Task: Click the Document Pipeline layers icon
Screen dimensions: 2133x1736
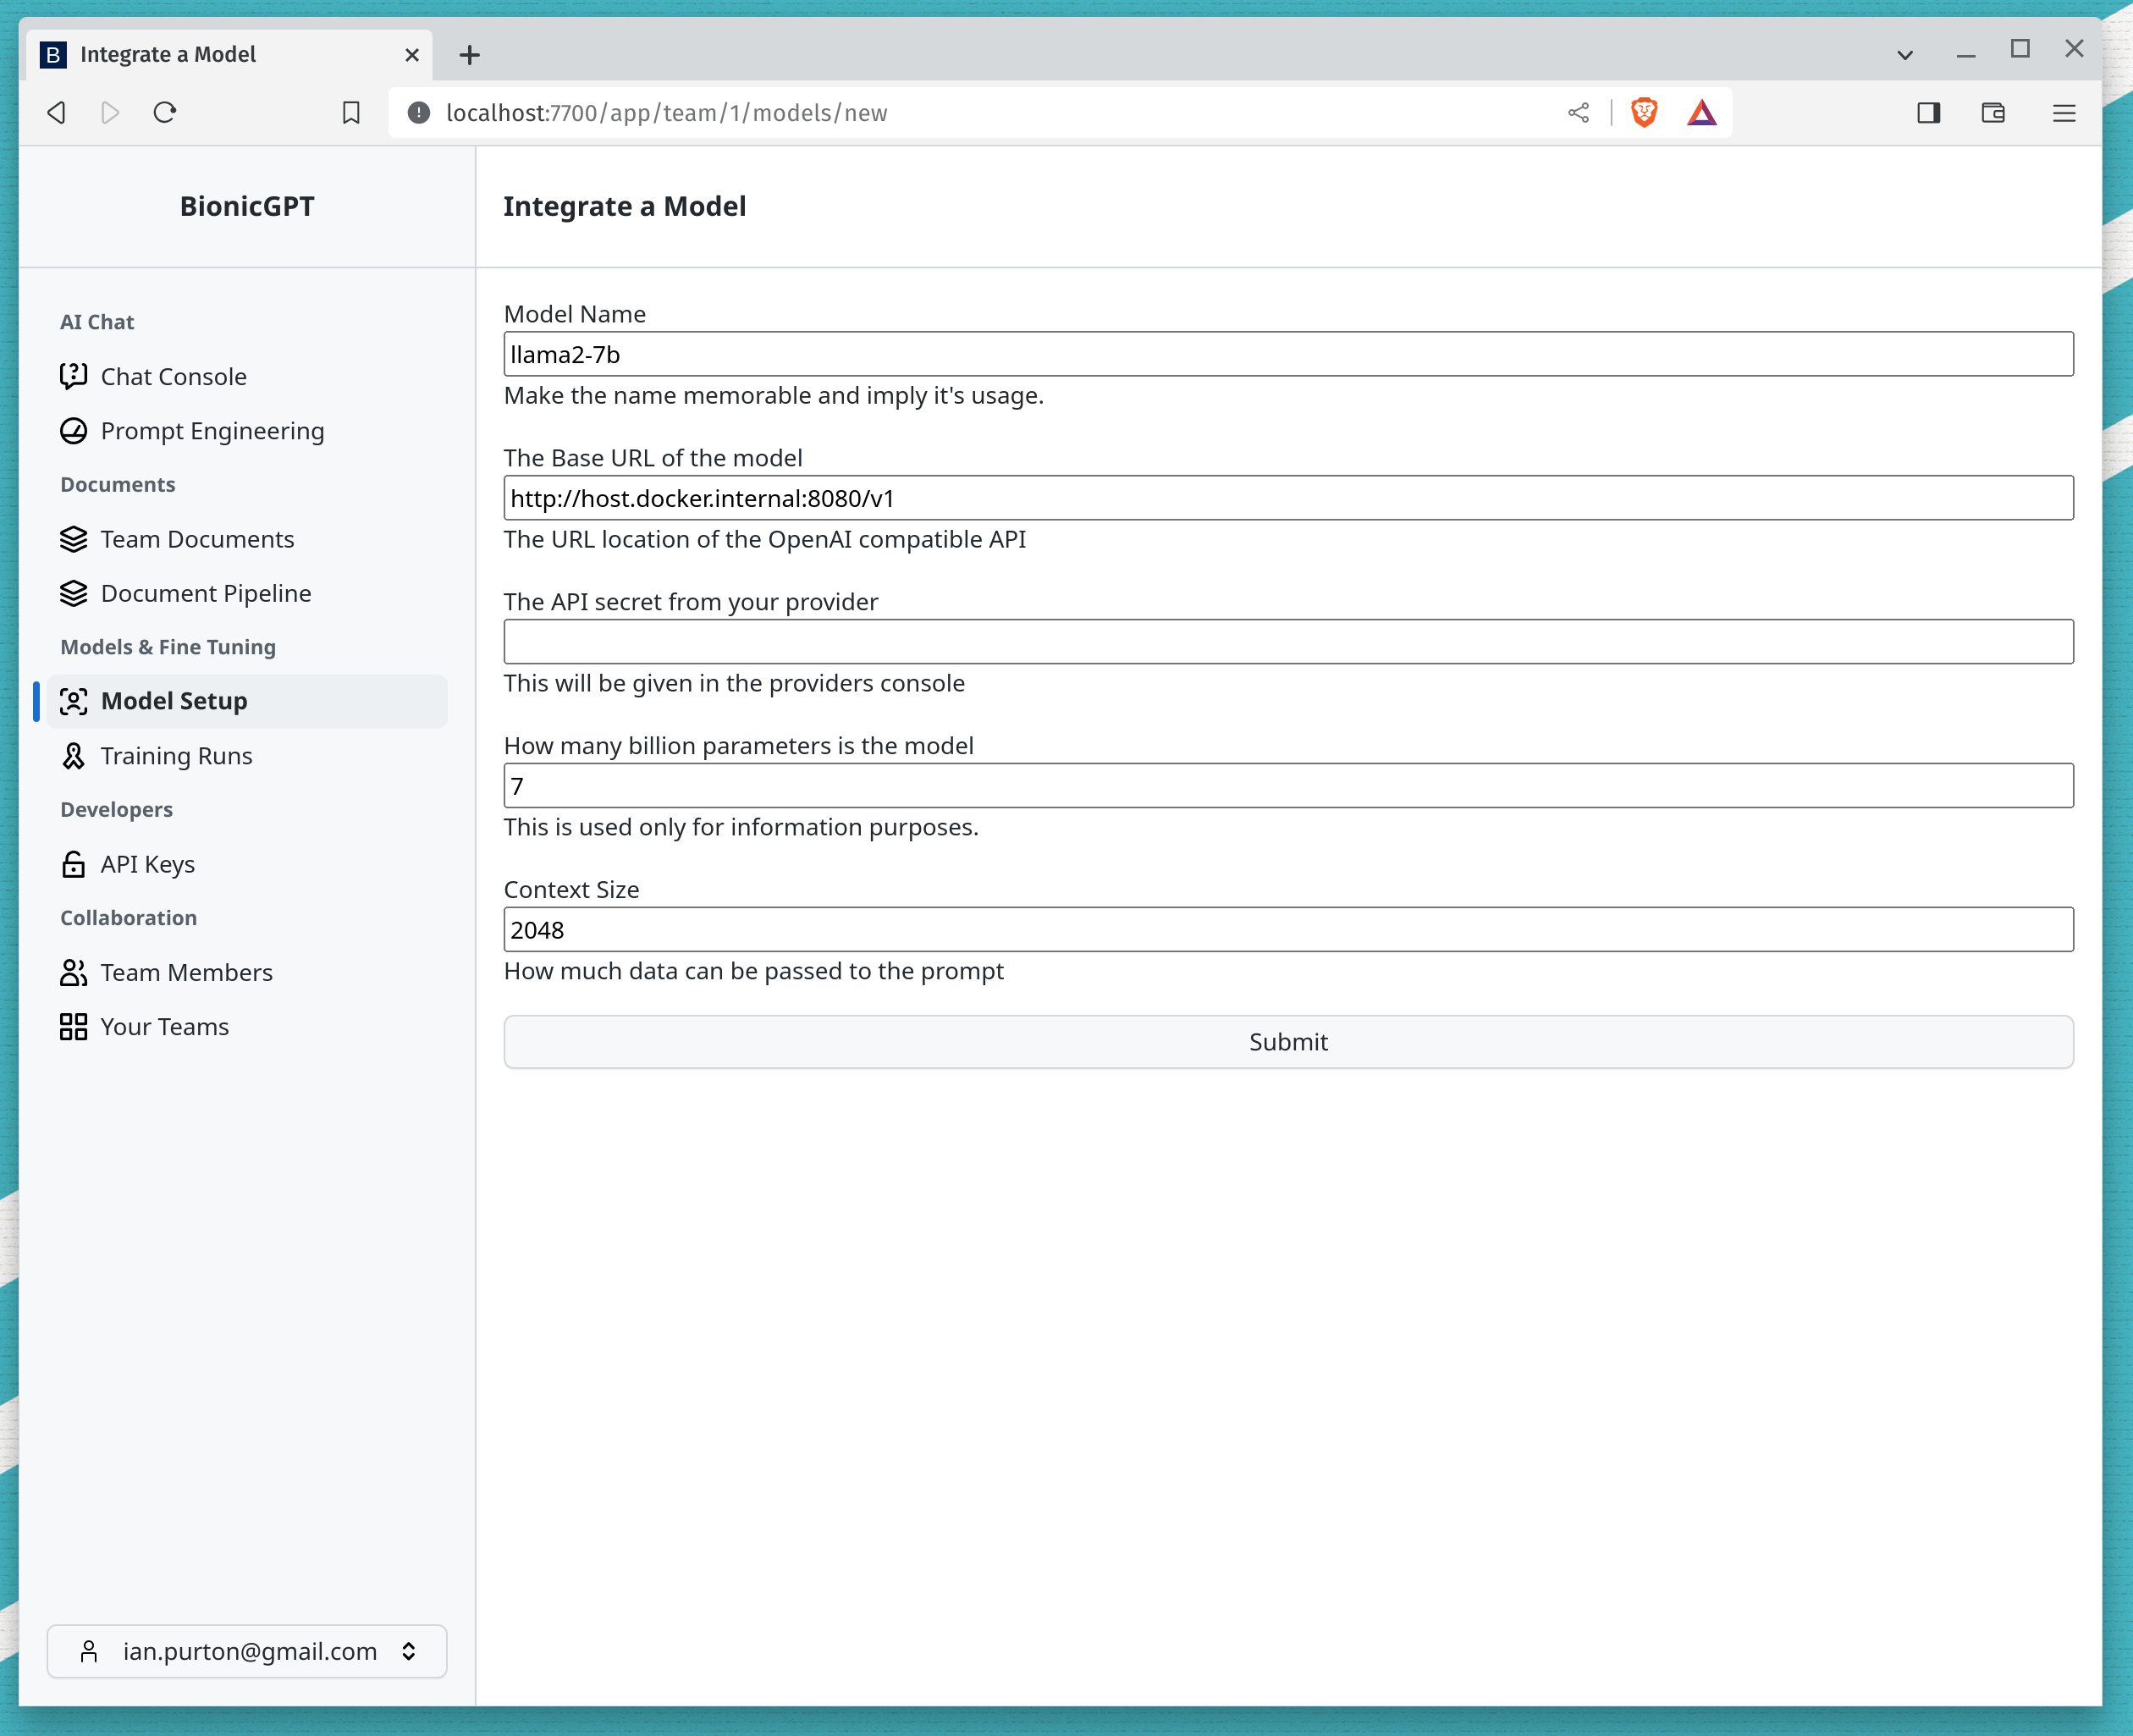Action: (x=73, y=593)
